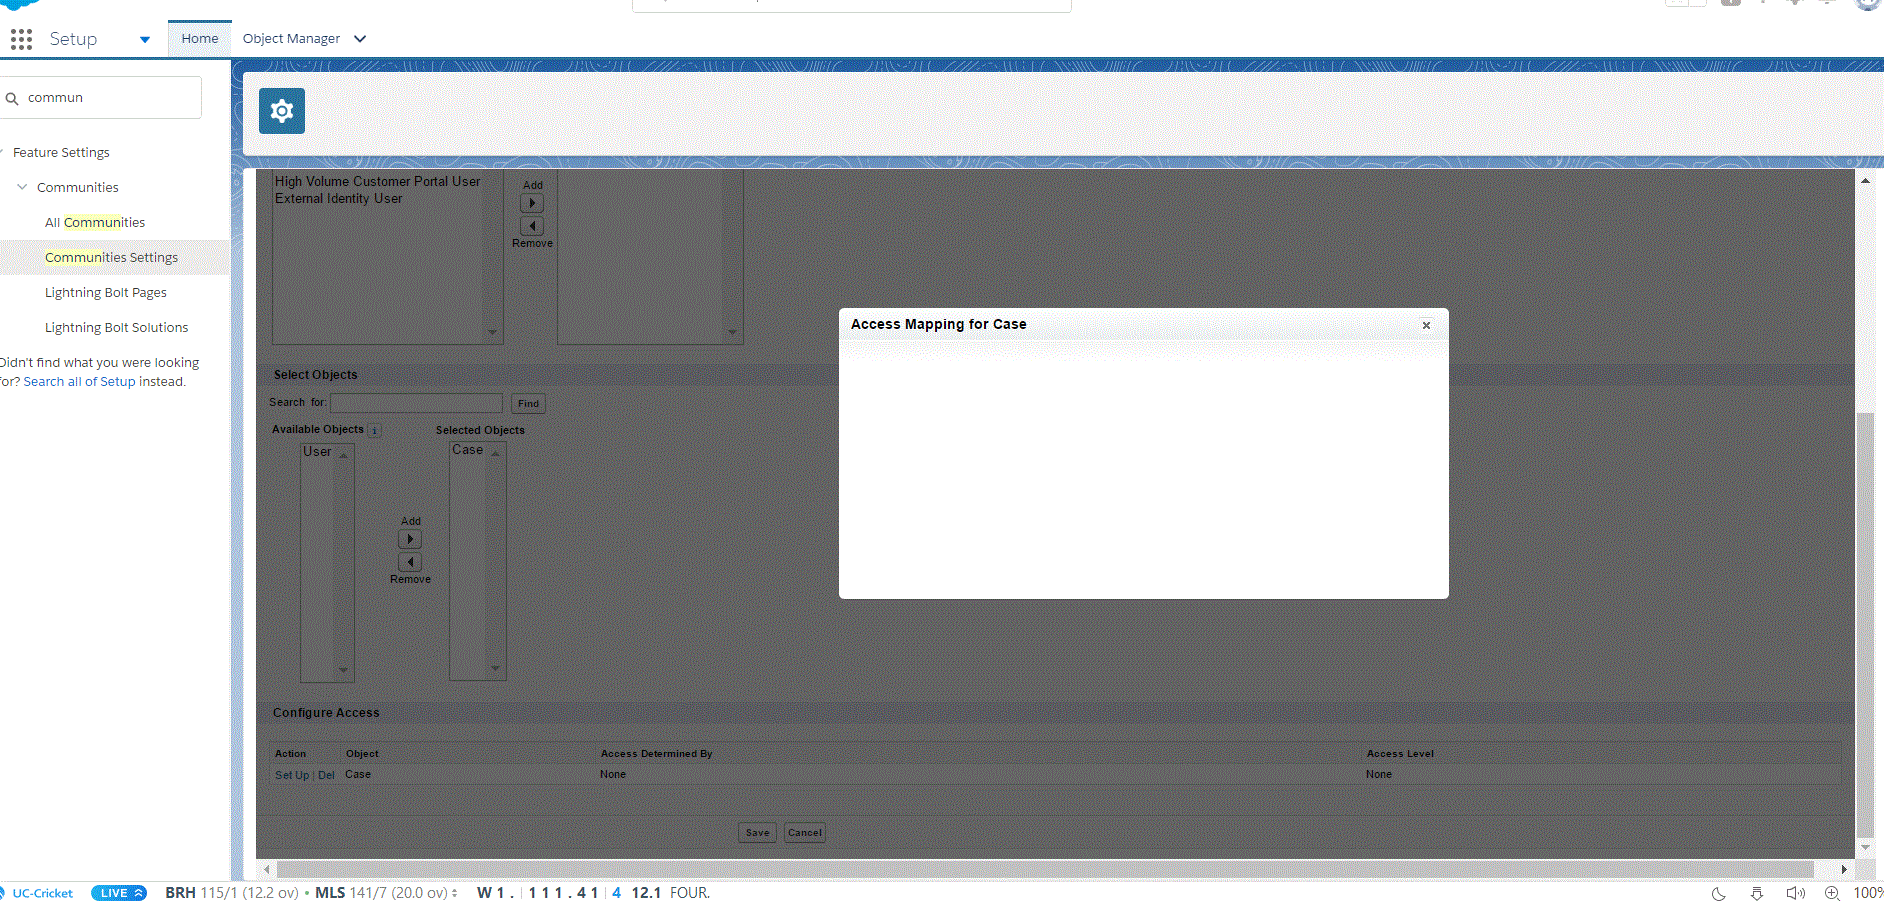Open the App Launcher waffle icon
This screenshot has width=1884, height=903.
(x=21, y=39)
